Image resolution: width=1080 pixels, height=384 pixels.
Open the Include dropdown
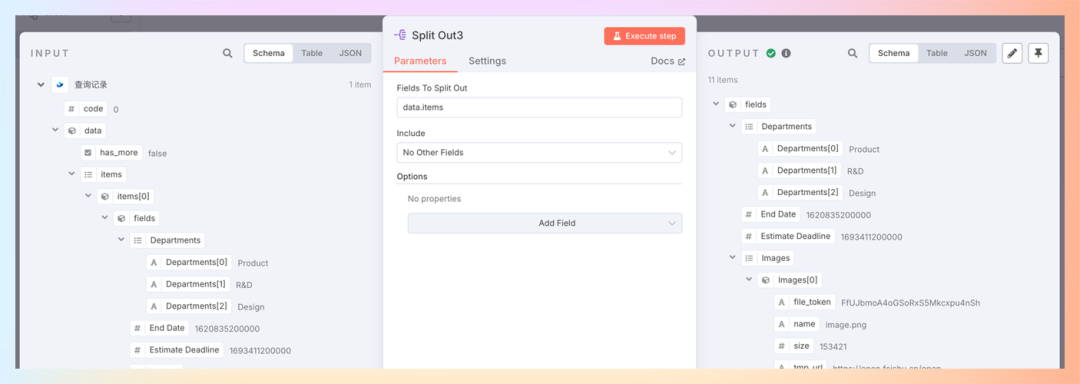pos(539,152)
